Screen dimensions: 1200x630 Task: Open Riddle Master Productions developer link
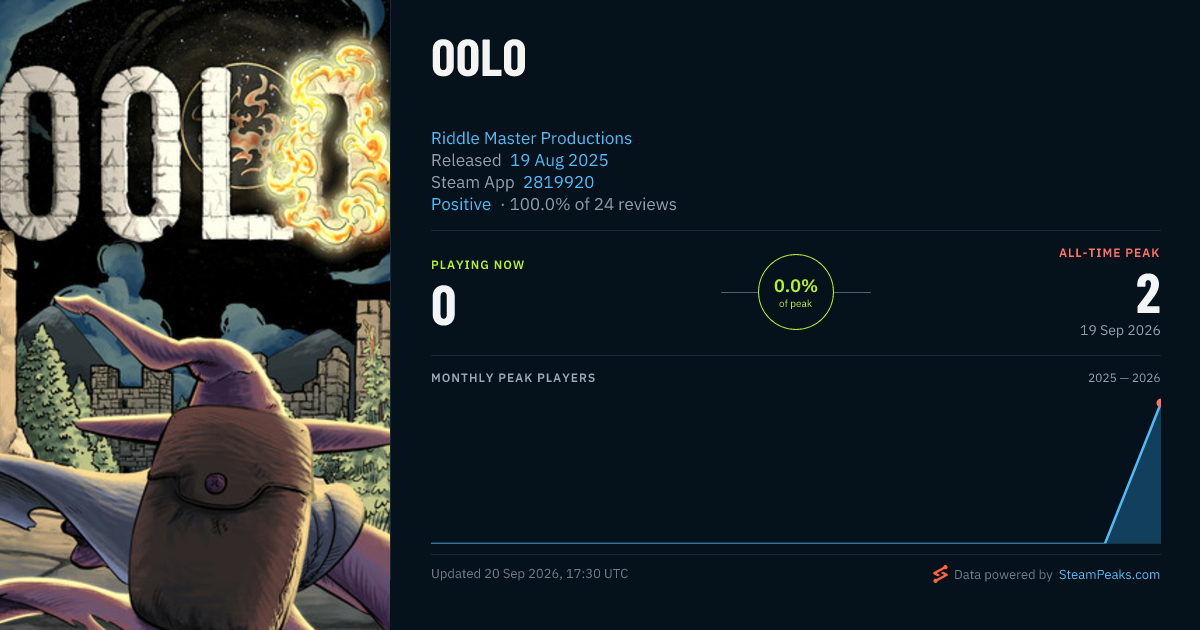coord(531,138)
